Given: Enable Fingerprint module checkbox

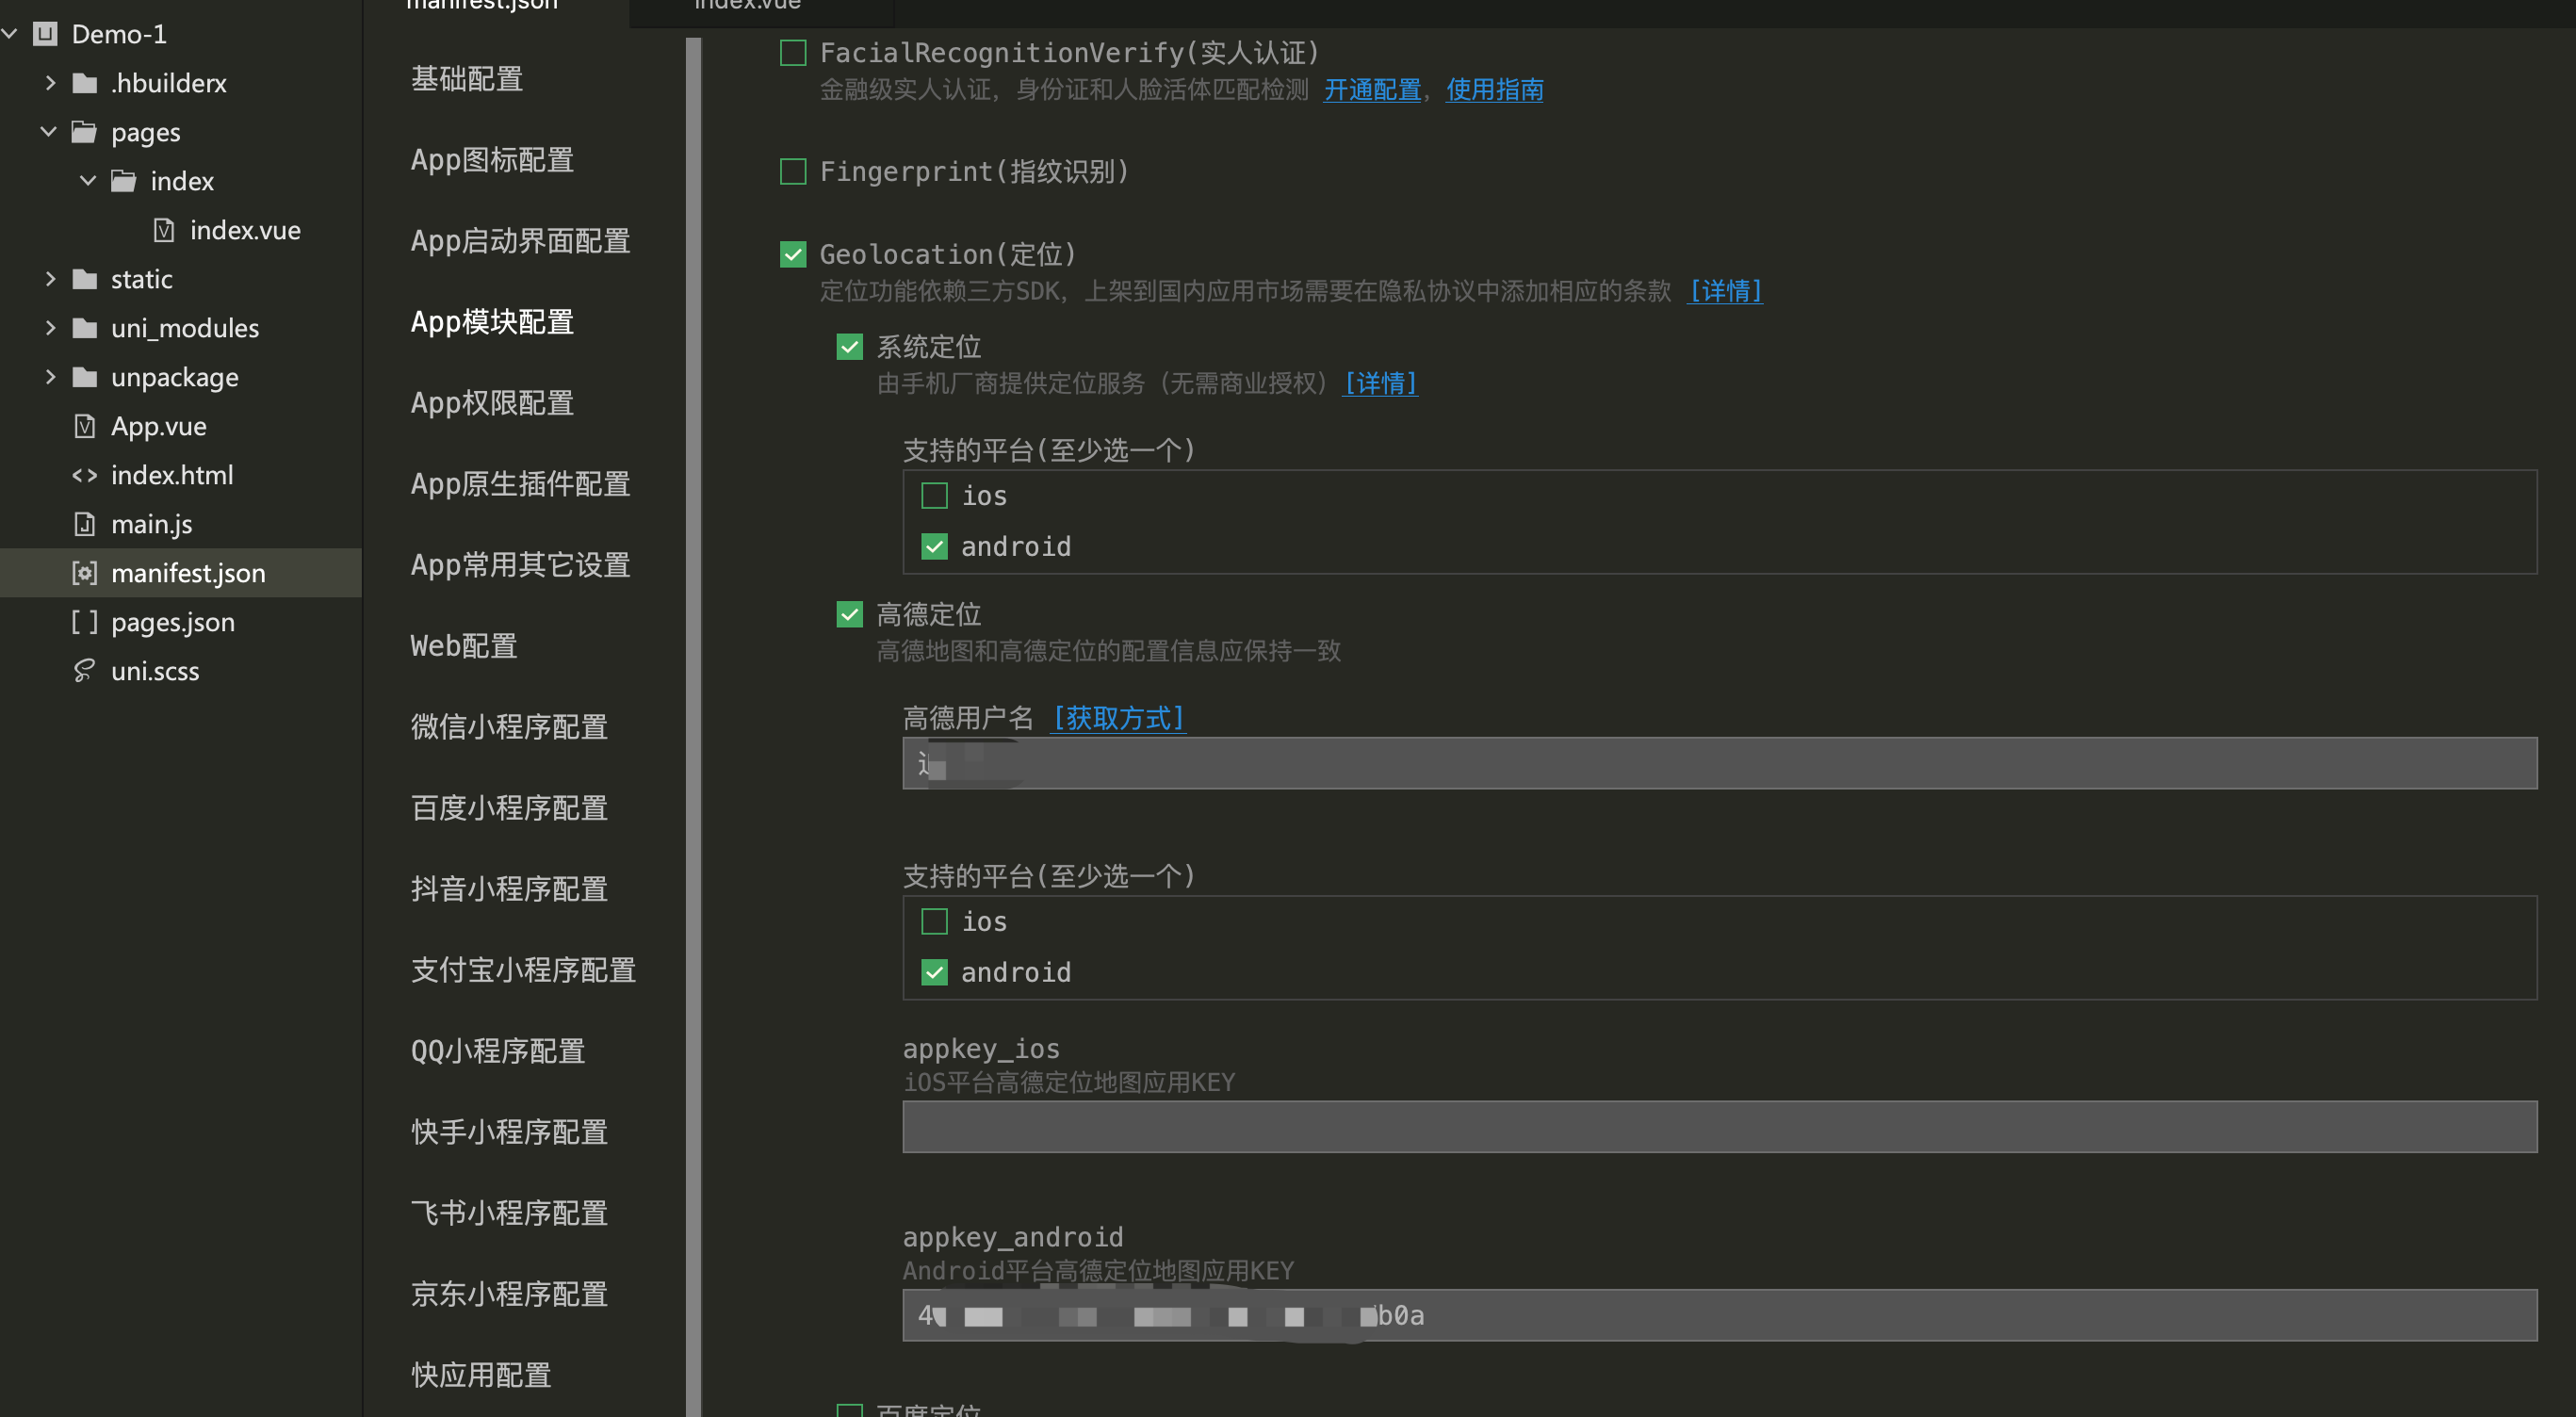Looking at the screenshot, I should (x=793, y=172).
